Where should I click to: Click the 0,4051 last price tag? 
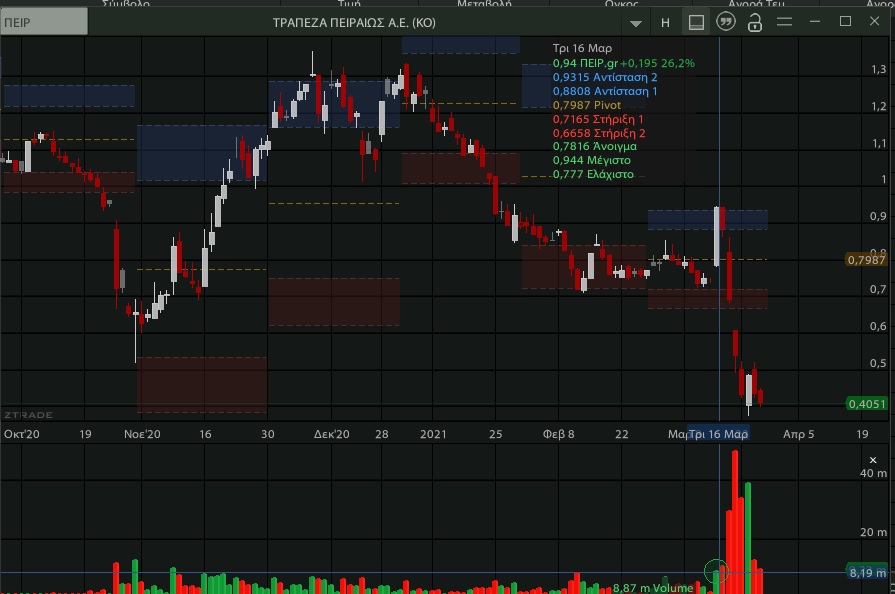(866, 404)
